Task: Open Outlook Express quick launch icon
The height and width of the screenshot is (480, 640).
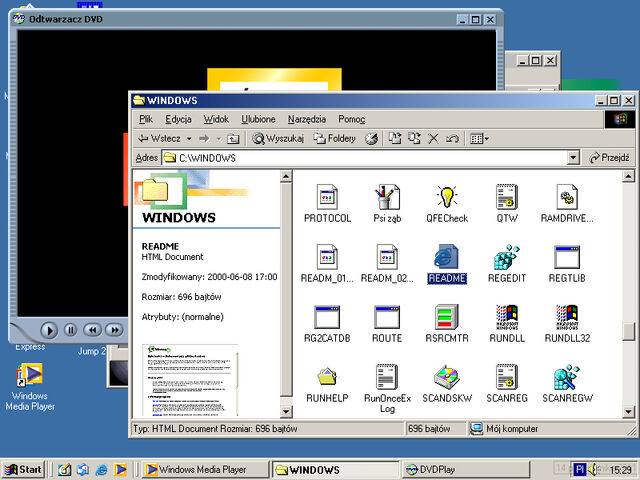Action: coord(83,470)
